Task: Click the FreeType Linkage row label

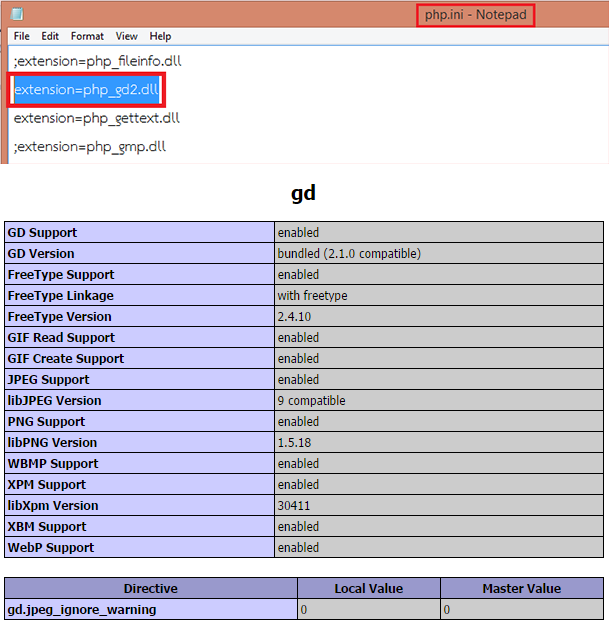Action: 61,296
